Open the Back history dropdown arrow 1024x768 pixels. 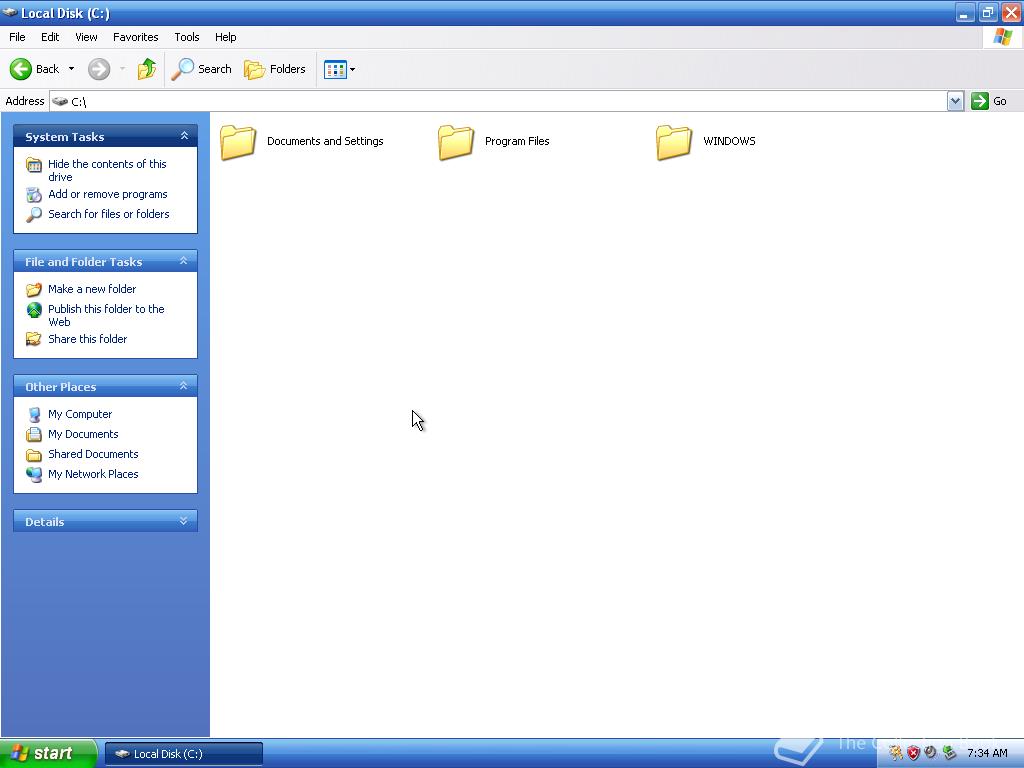[71, 69]
